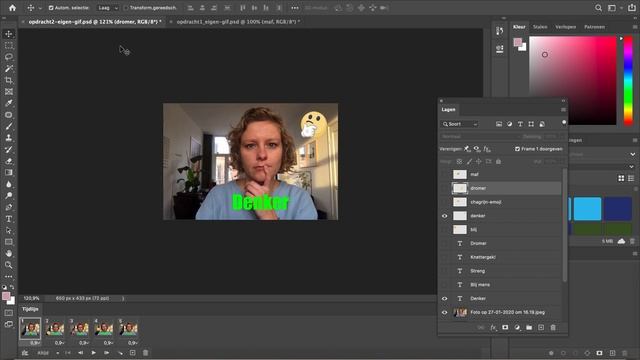640x360 pixels.
Task: Select the Pen tool
Action: tap(9, 207)
